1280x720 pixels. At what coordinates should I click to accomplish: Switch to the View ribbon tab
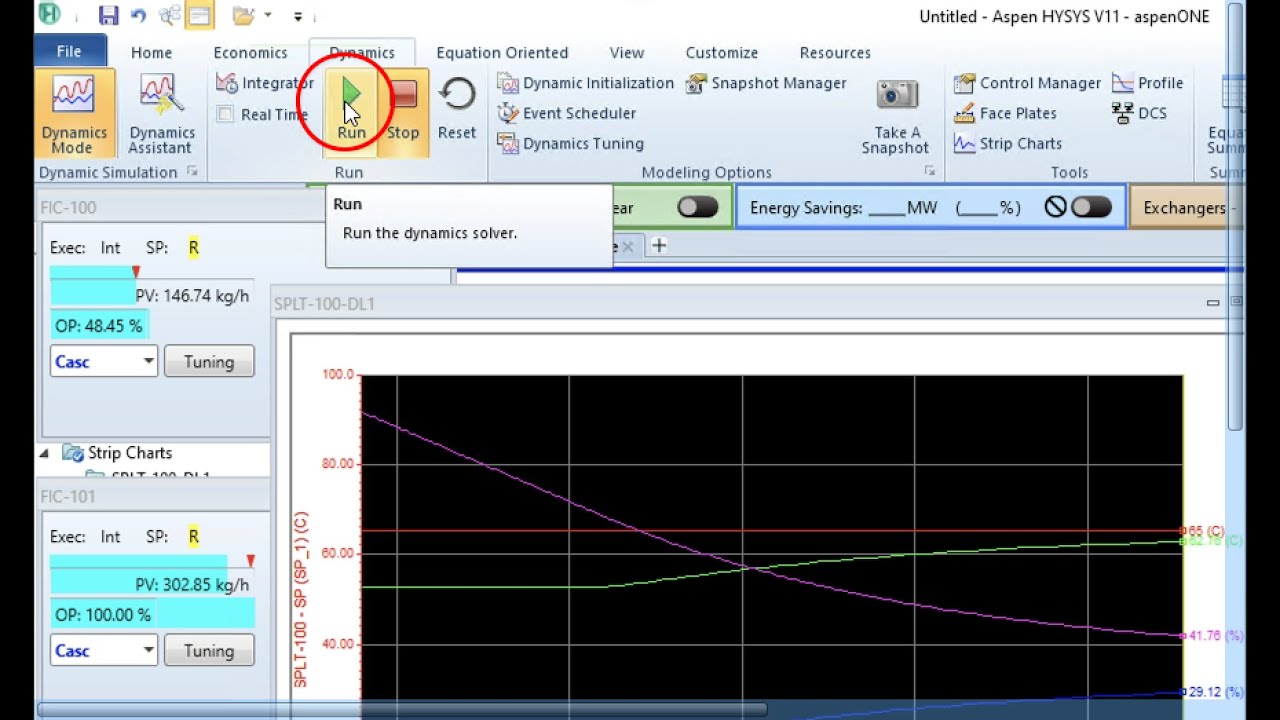point(627,53)
